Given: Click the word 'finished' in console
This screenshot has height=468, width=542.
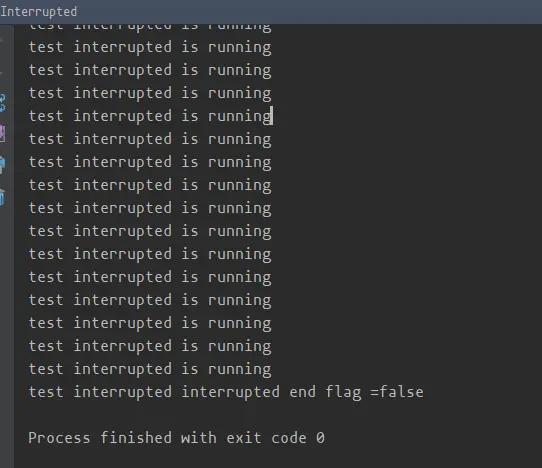Looking at the screenshot, I should pyautogui.click(x=136, y=438).
